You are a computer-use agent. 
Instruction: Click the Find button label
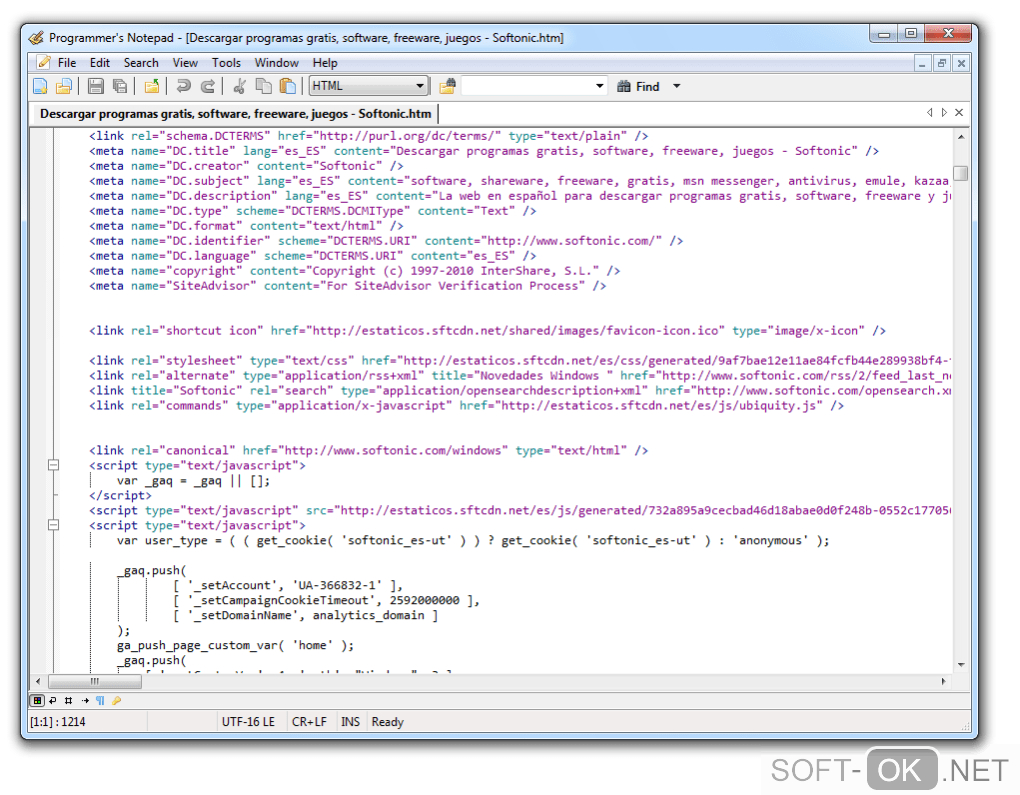647,87
